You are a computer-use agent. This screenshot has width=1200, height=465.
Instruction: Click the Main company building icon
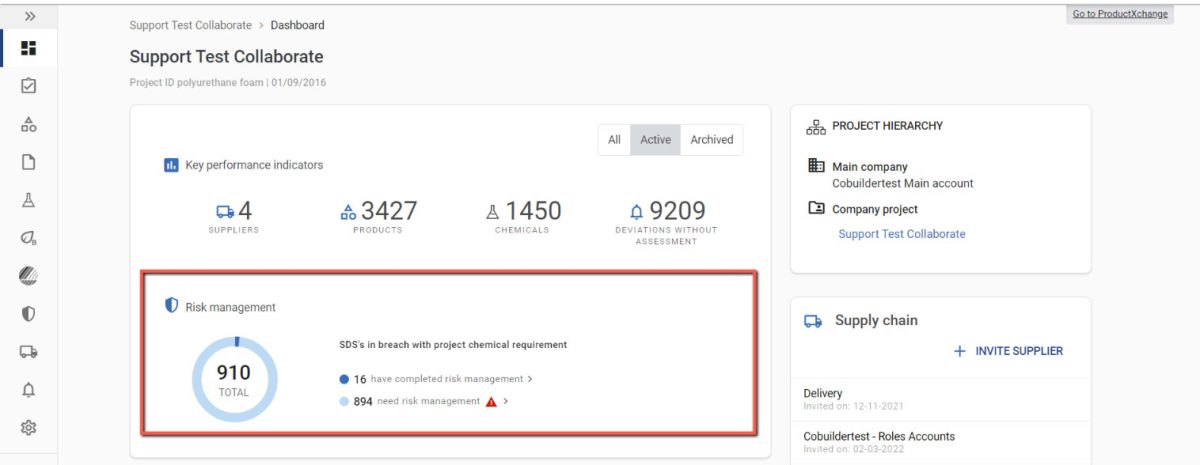[816, 166]
